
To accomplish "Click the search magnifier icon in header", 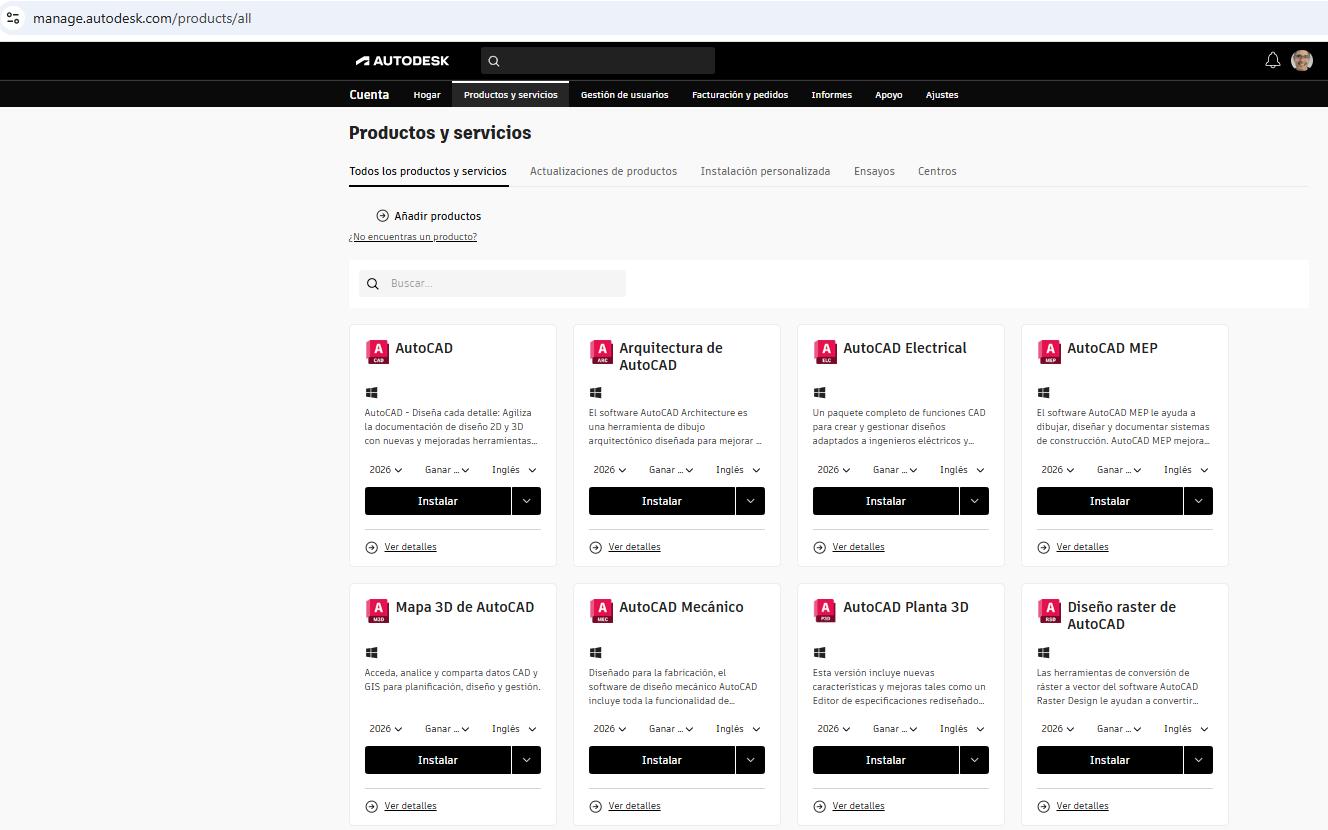I will coord(493,61).
